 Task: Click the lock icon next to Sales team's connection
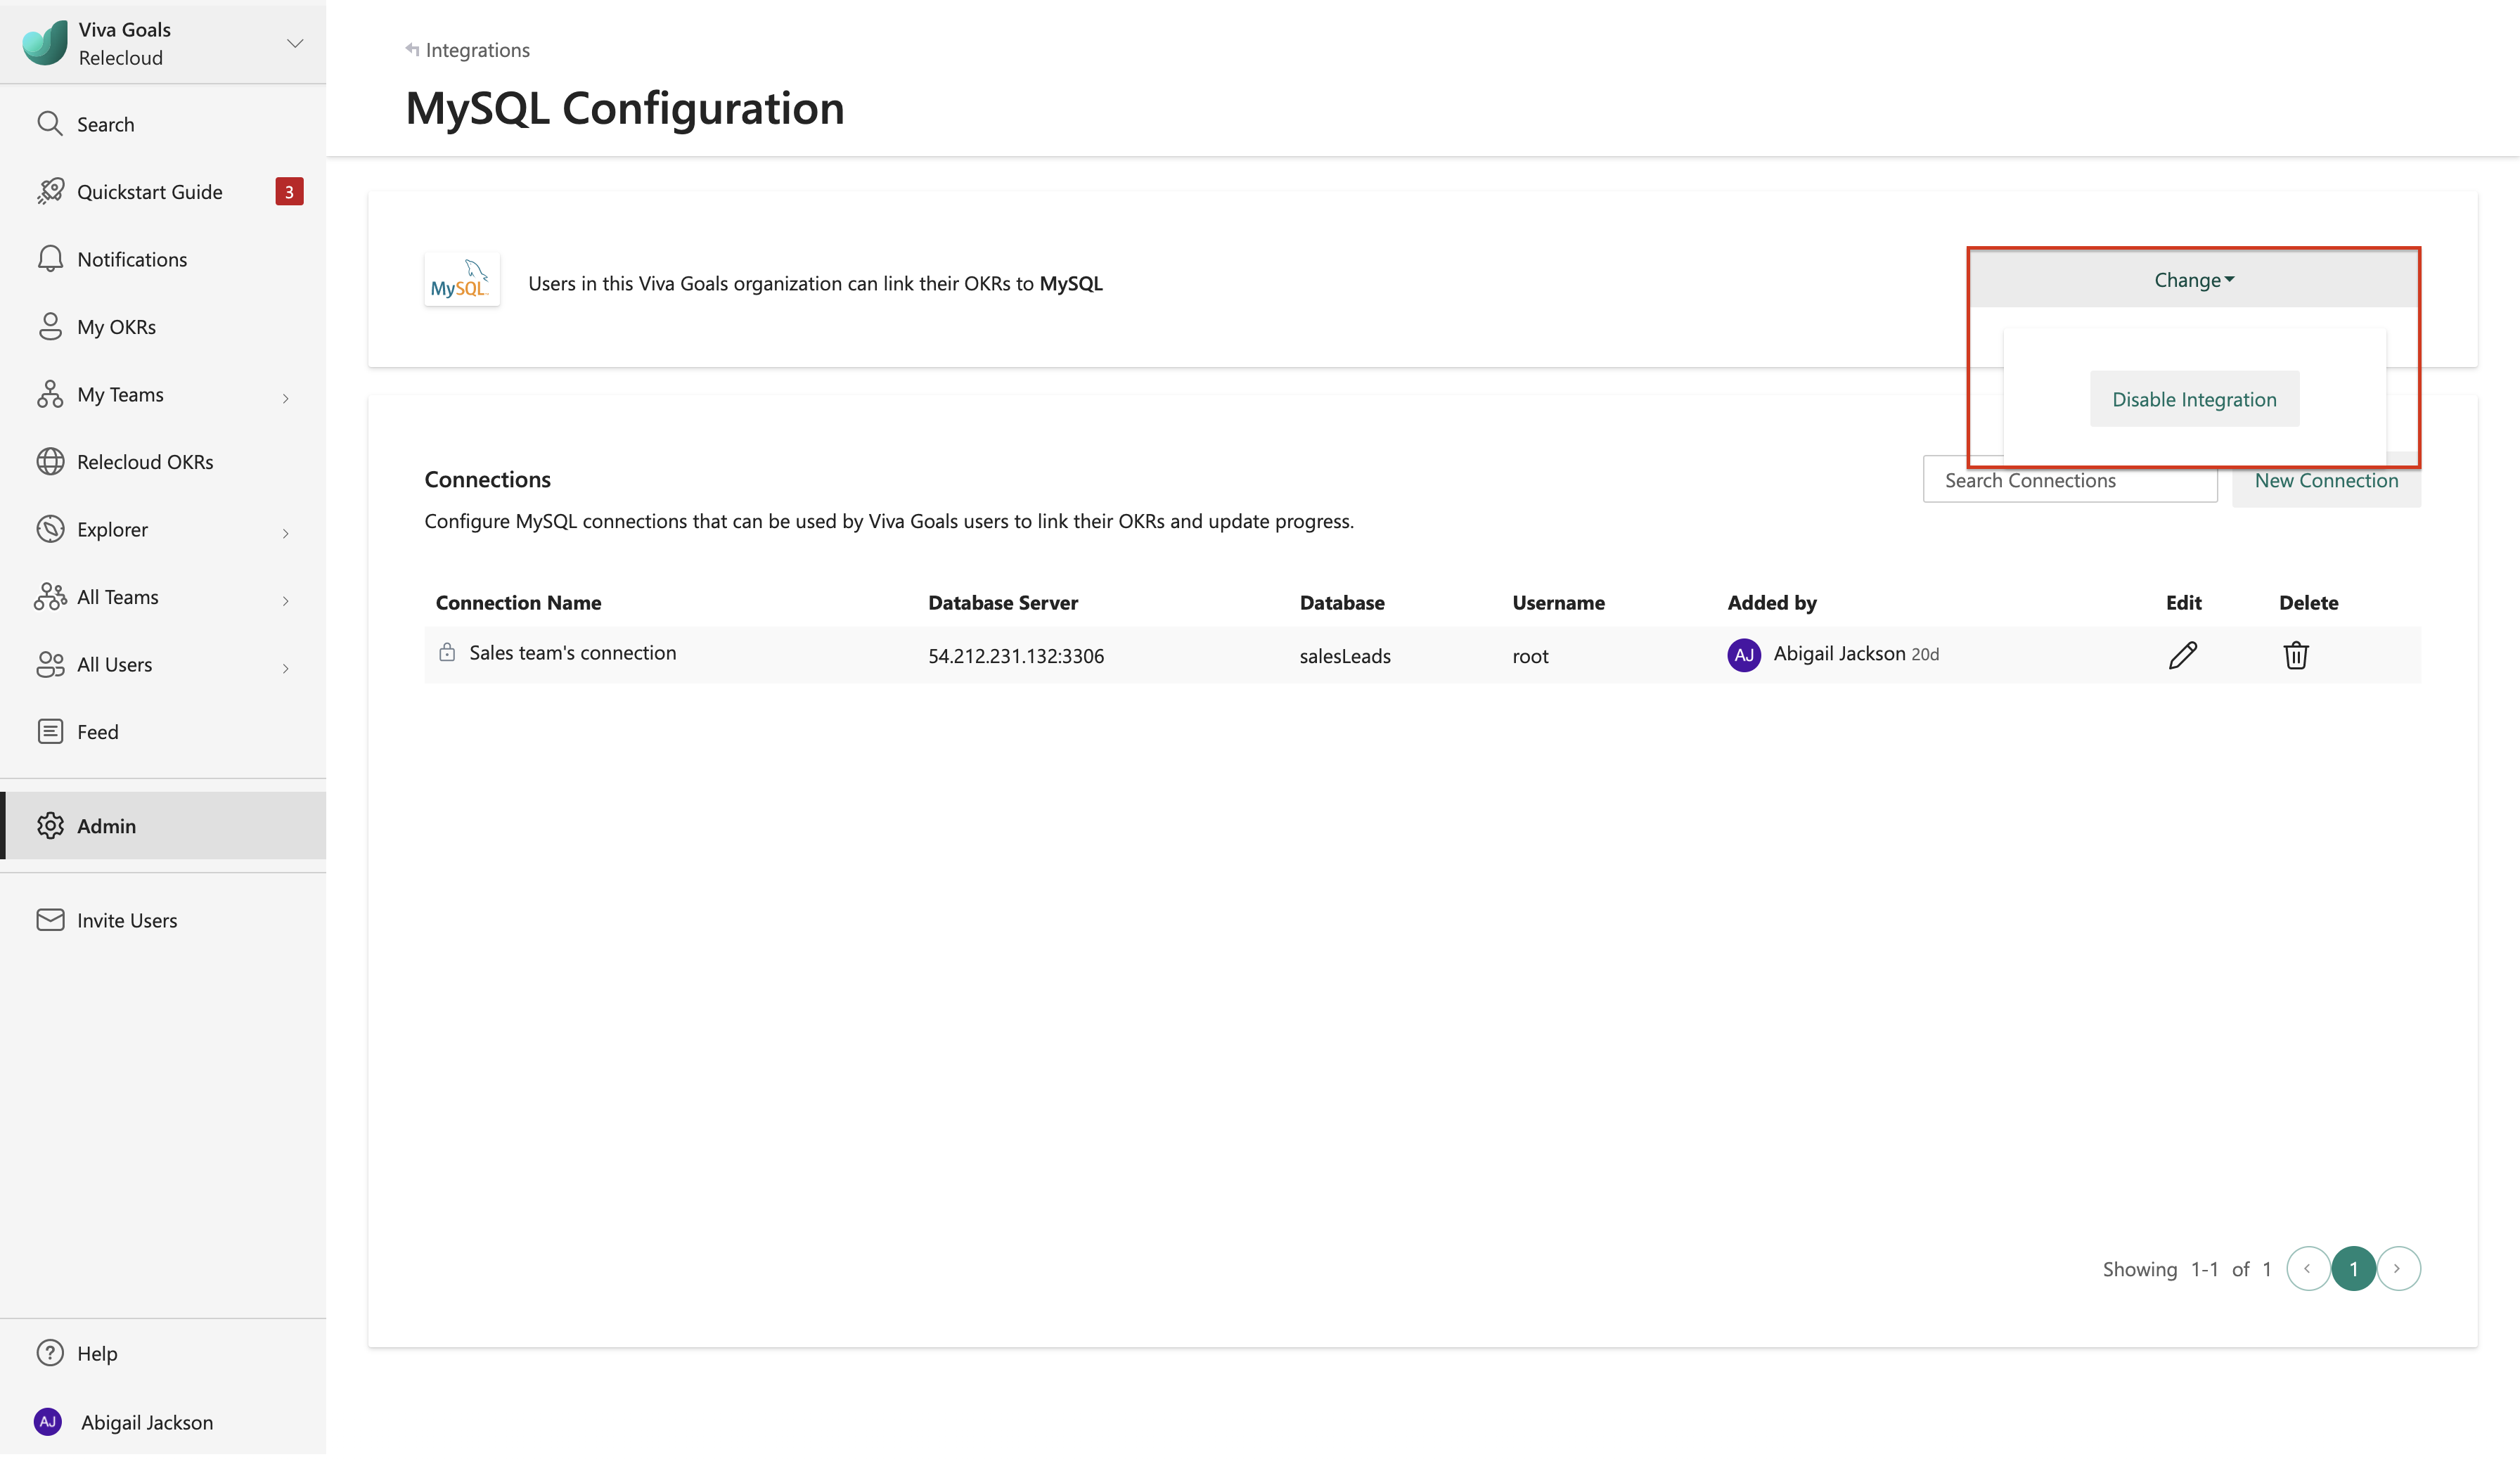click(x=446, y=652)
